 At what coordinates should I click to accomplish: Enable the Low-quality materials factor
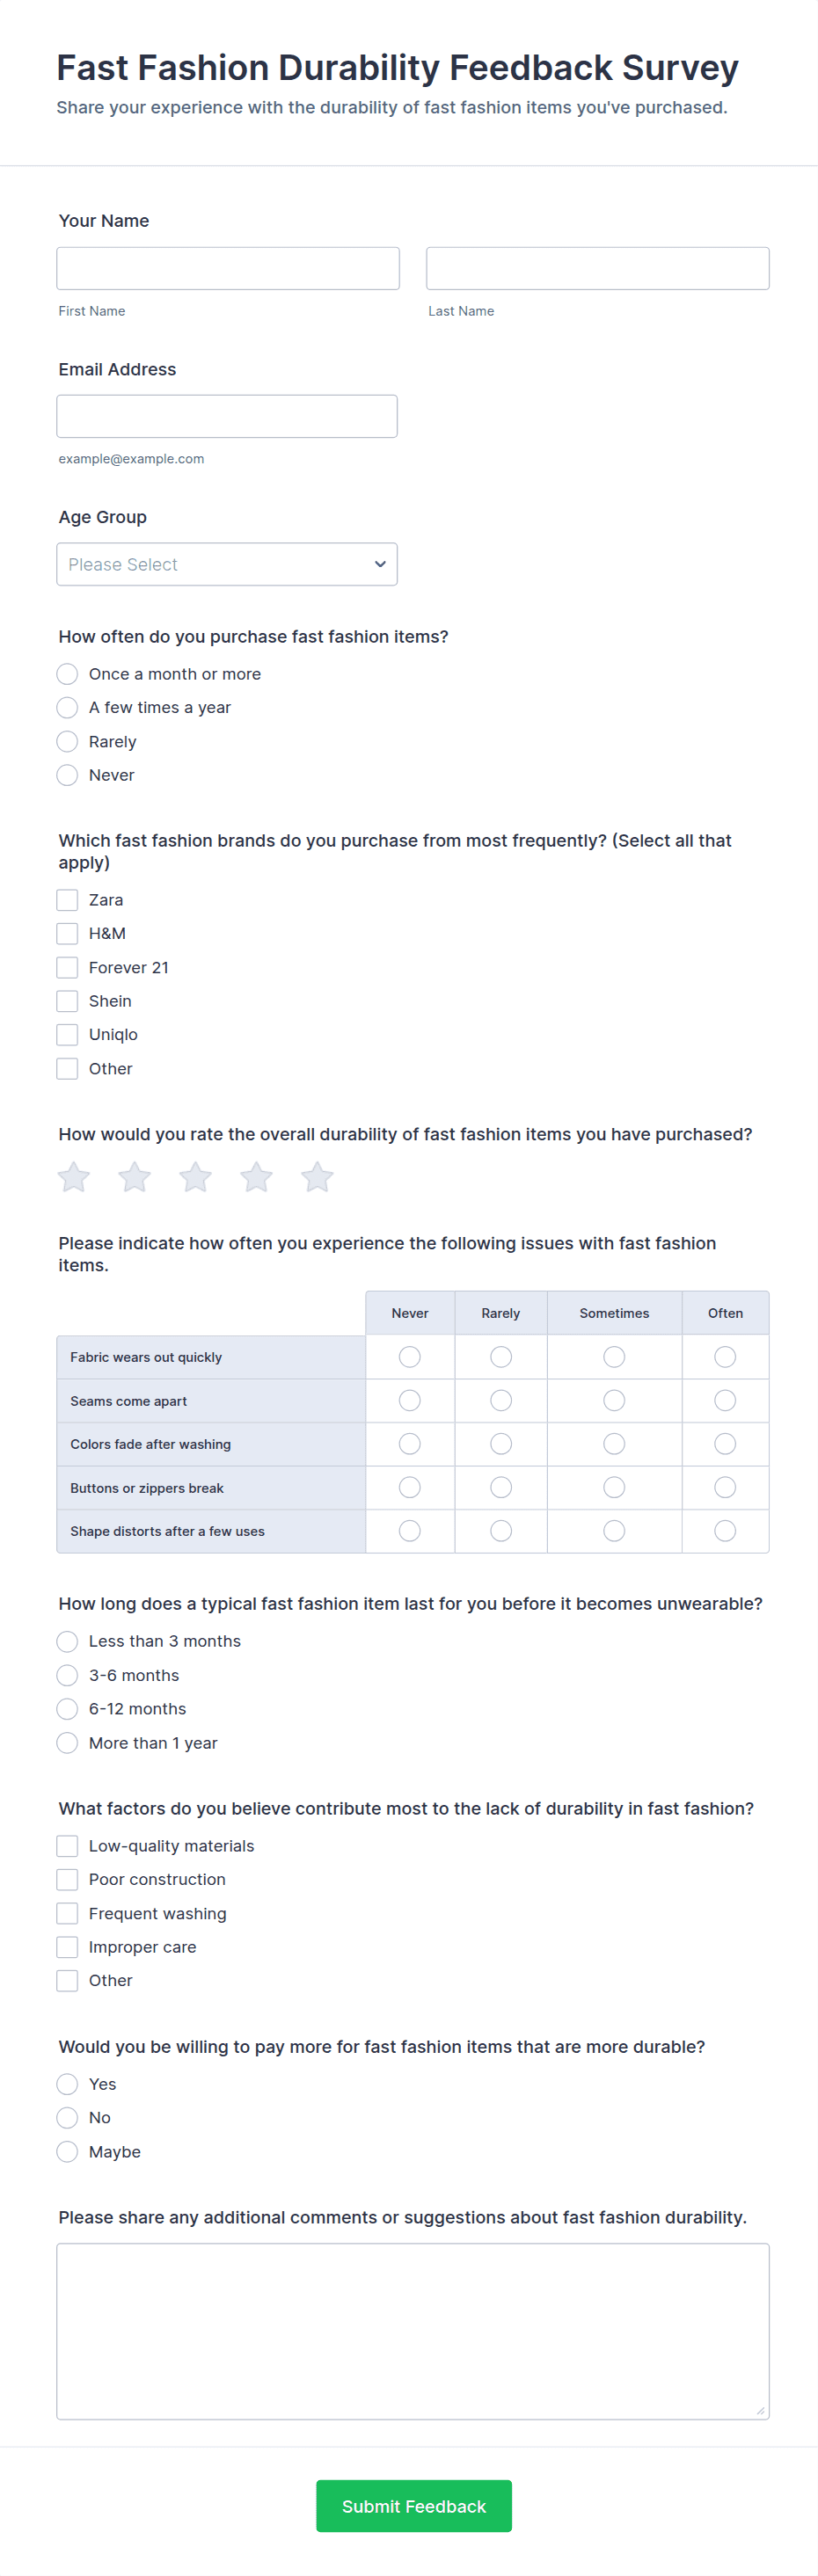[x=67, y=1845]
